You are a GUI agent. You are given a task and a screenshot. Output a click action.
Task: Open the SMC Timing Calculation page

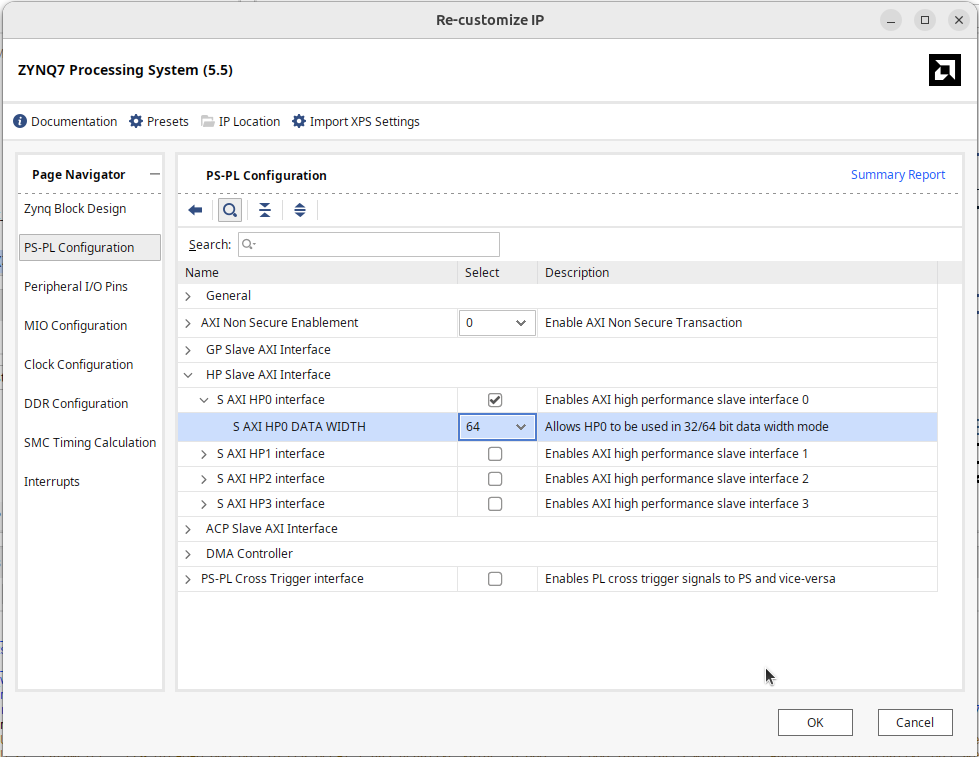point(90,443)
